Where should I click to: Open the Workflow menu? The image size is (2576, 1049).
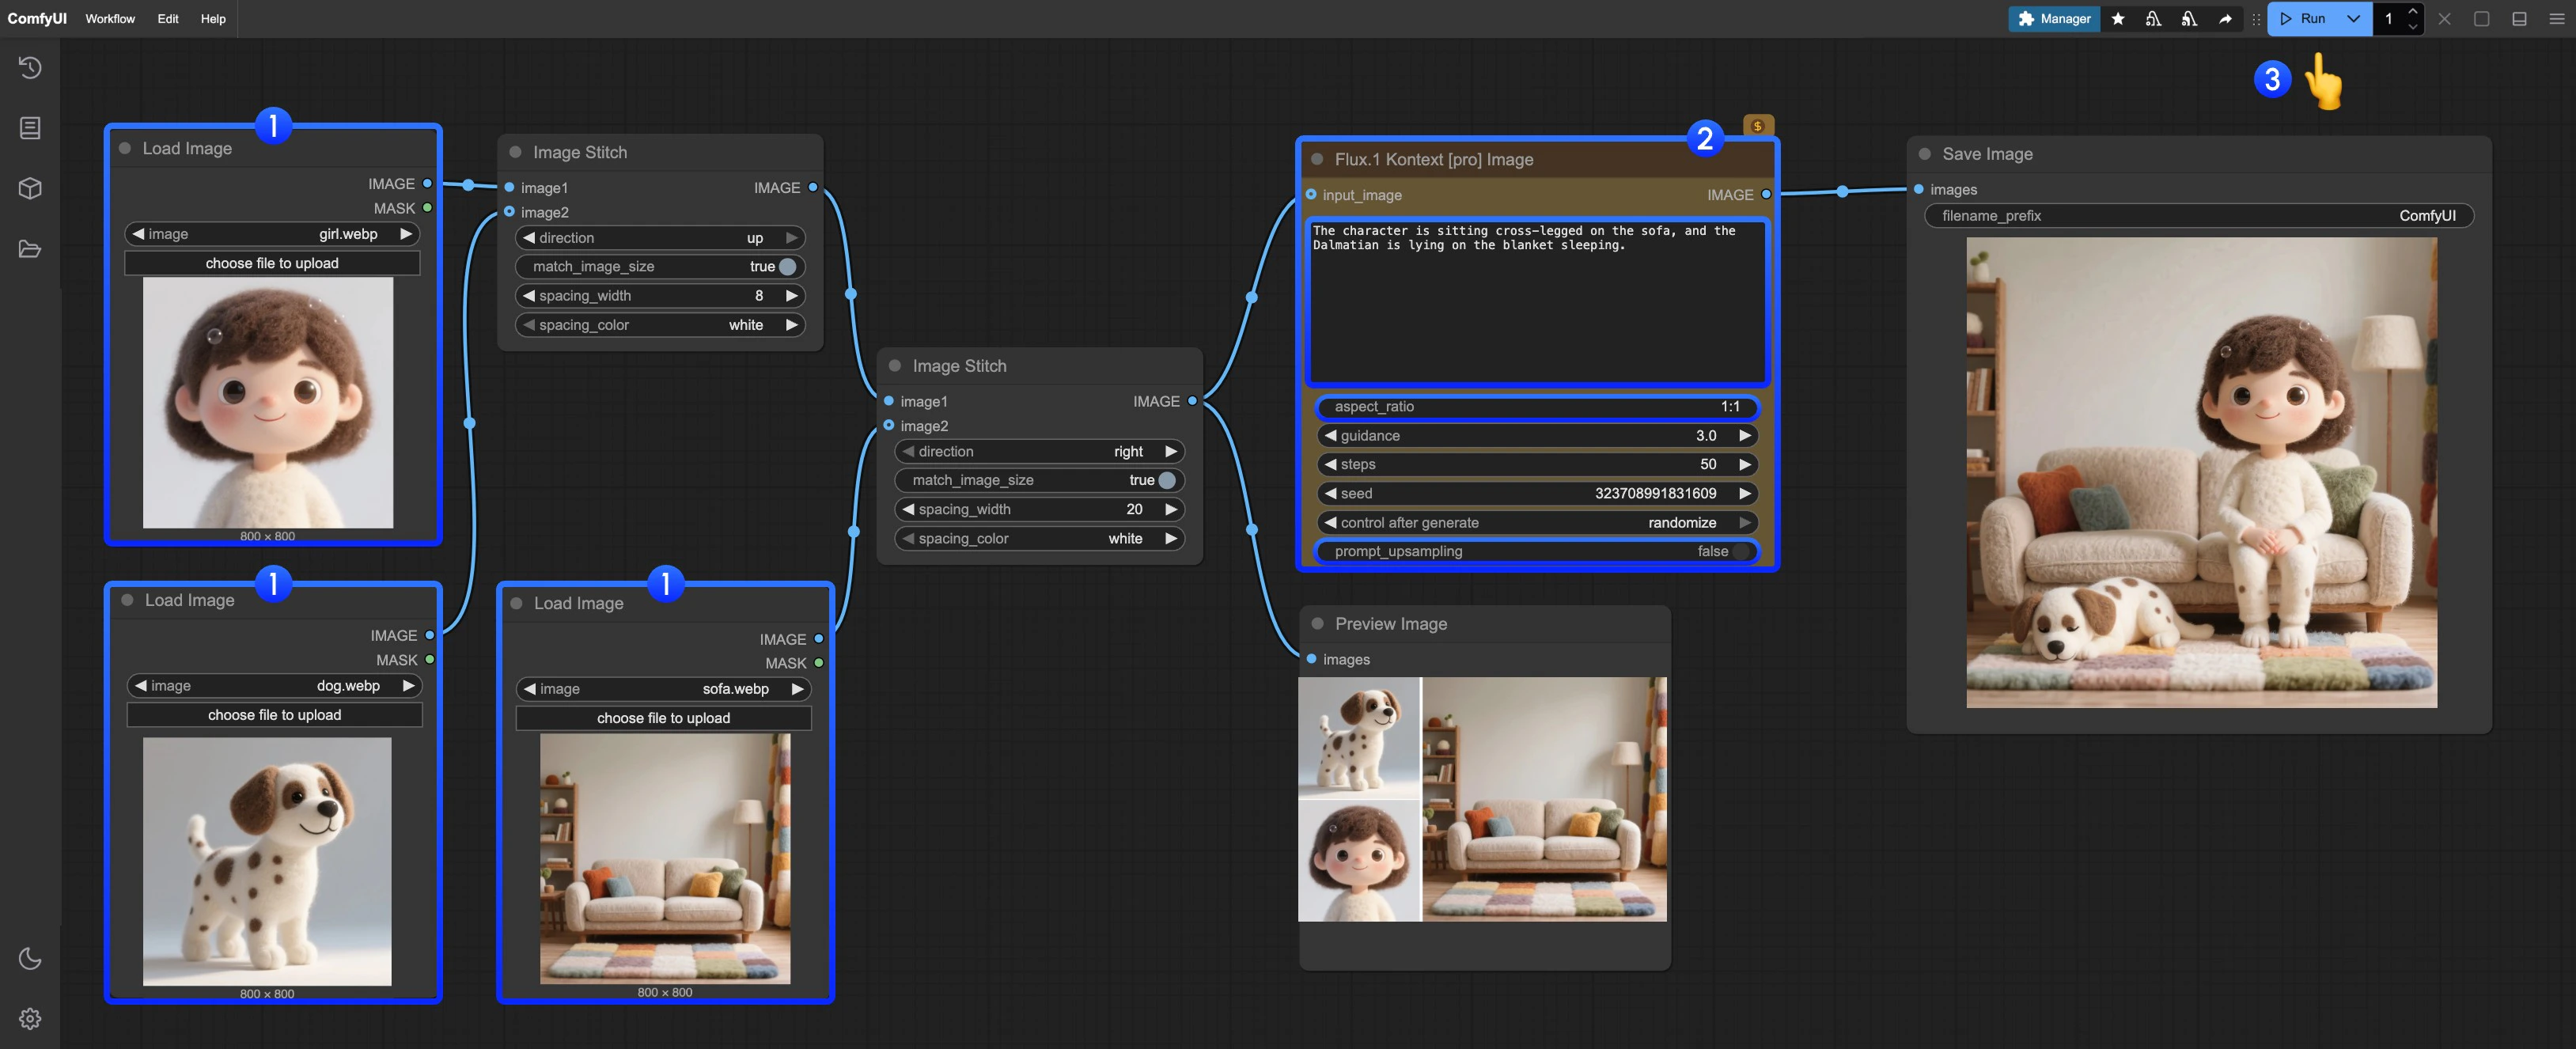coord(110,18)
